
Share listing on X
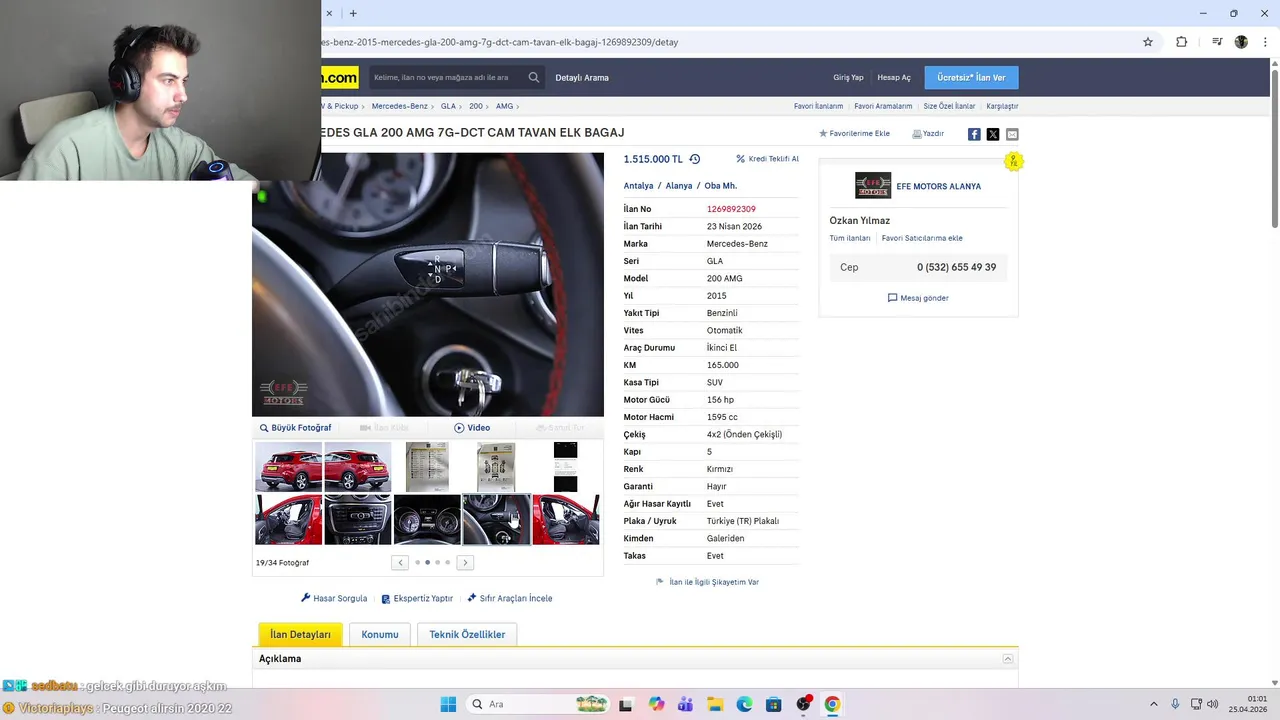[993, 134]
